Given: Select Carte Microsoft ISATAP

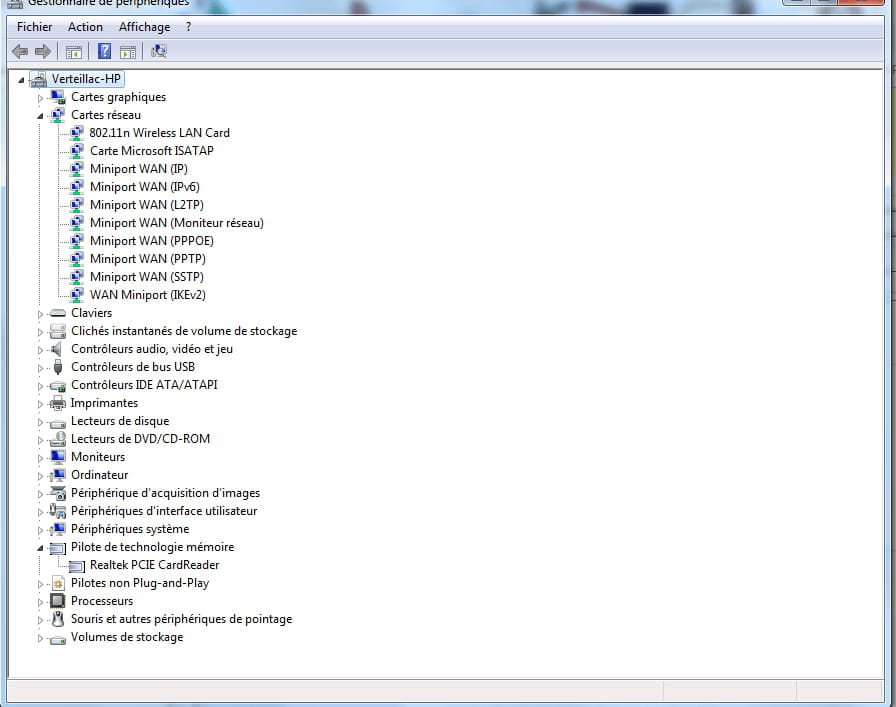Looking at the screenshot, I should pos(151,151).
